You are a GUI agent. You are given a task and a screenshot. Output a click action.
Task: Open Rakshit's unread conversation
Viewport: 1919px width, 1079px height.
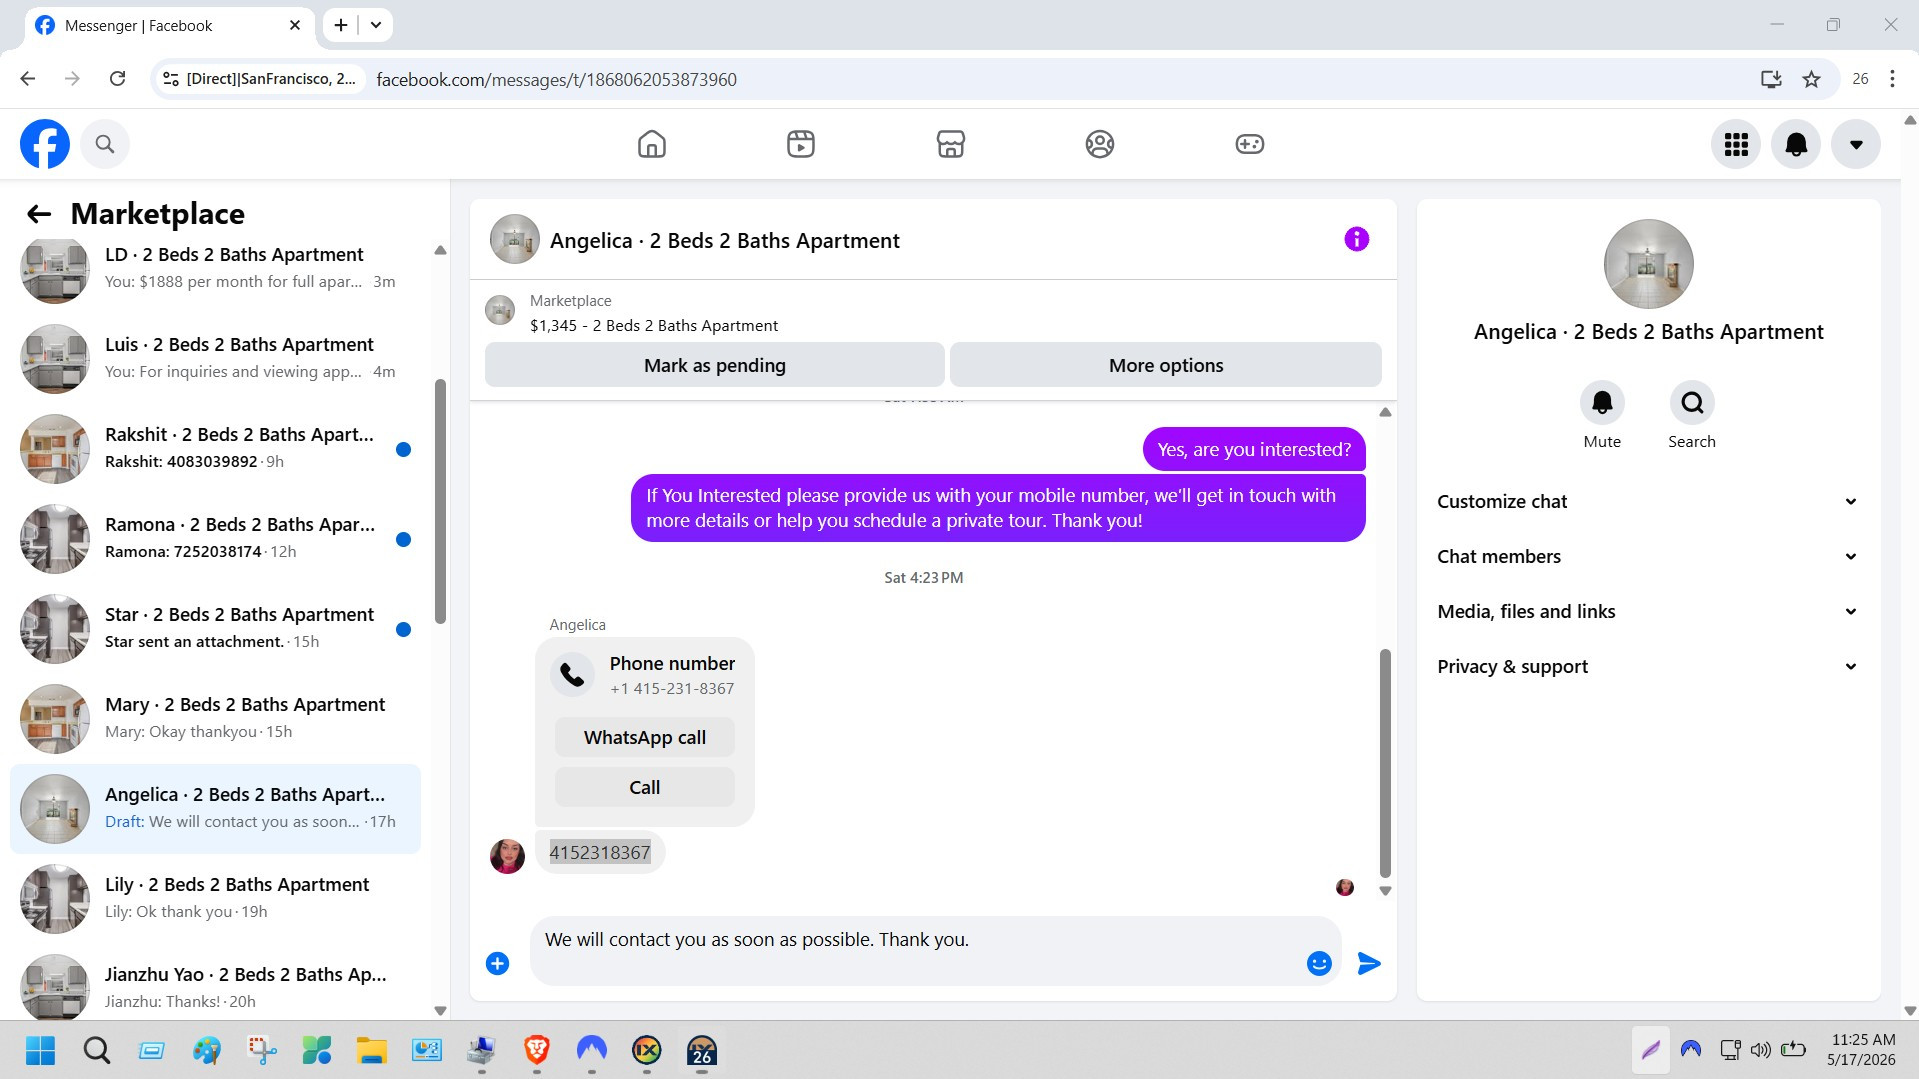(x=215, y=448)
